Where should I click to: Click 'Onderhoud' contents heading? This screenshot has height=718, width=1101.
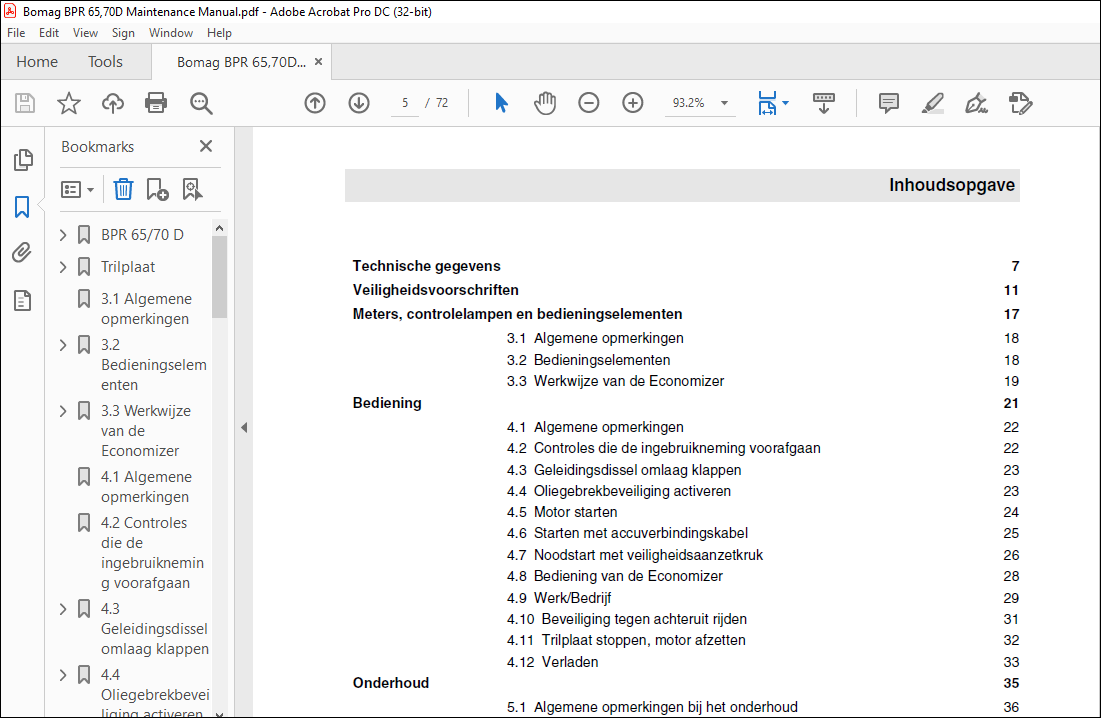[390, 683]
